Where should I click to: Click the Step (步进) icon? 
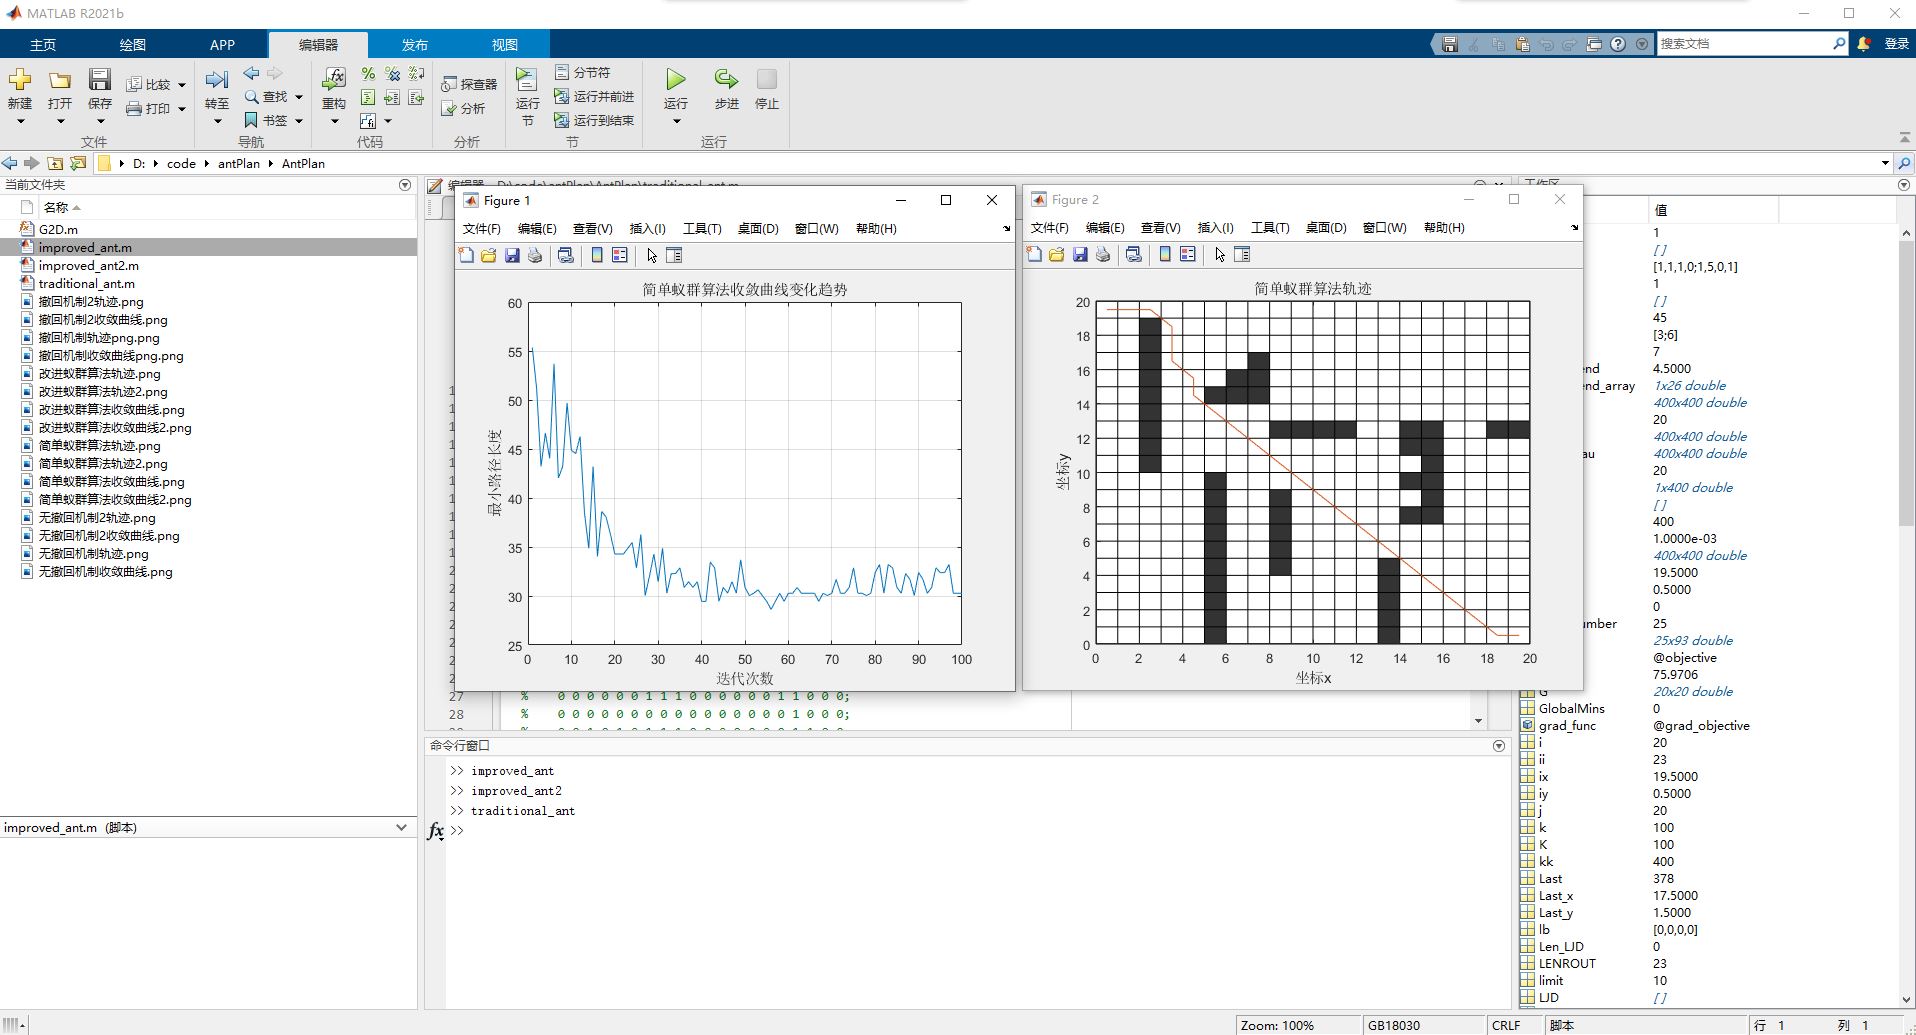(x=726, y=81)
